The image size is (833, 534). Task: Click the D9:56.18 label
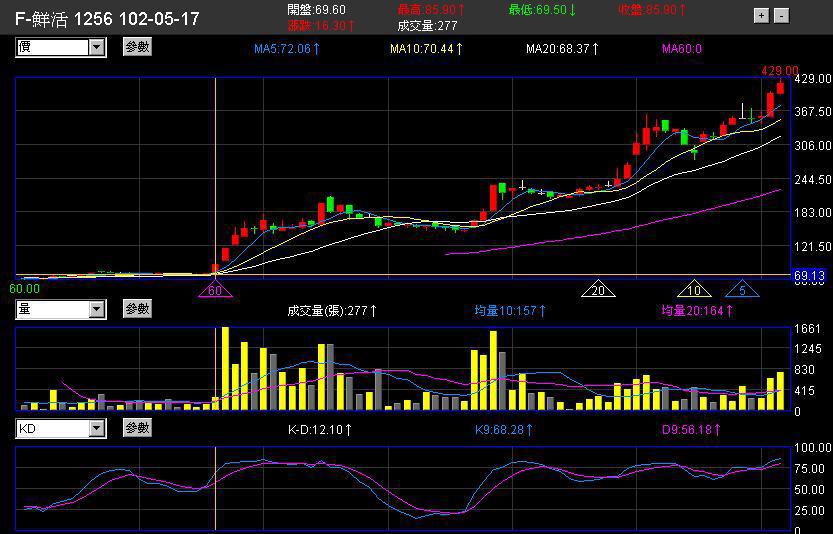point(691,429)
